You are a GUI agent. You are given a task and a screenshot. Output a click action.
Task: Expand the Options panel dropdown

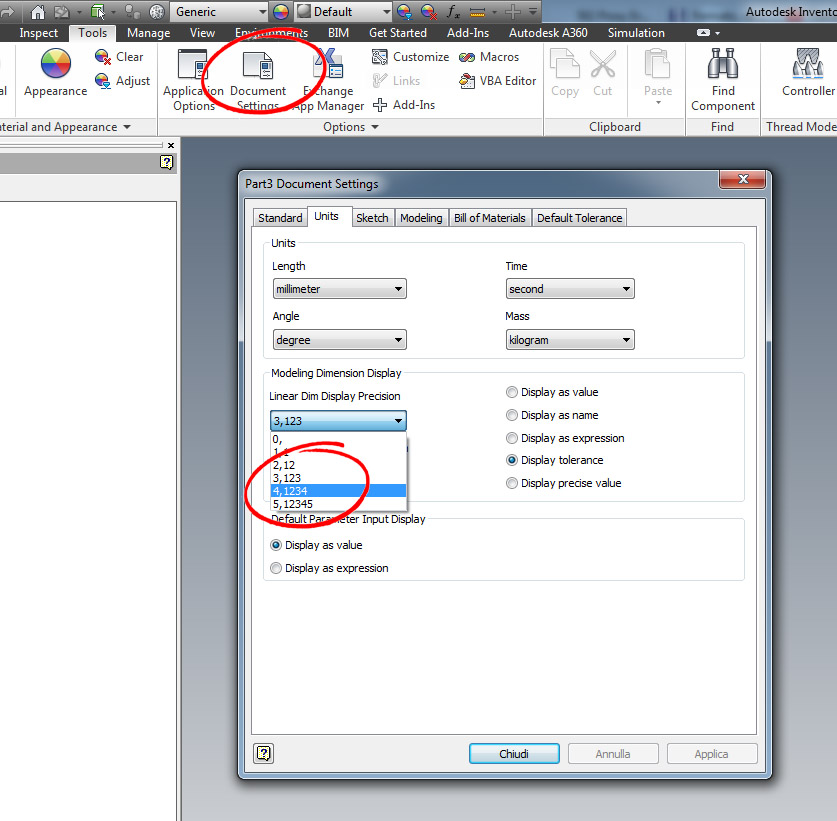(374, 126)
